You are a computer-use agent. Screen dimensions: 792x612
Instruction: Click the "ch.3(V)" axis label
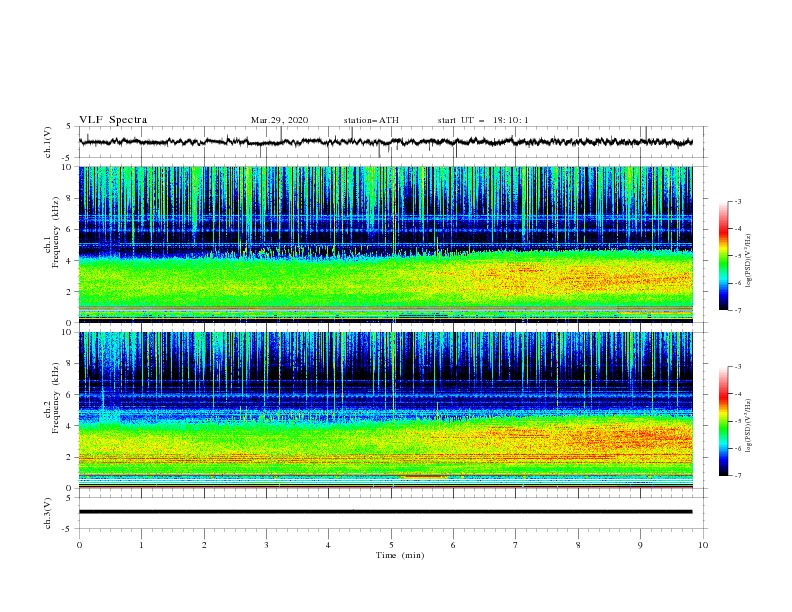48,513
